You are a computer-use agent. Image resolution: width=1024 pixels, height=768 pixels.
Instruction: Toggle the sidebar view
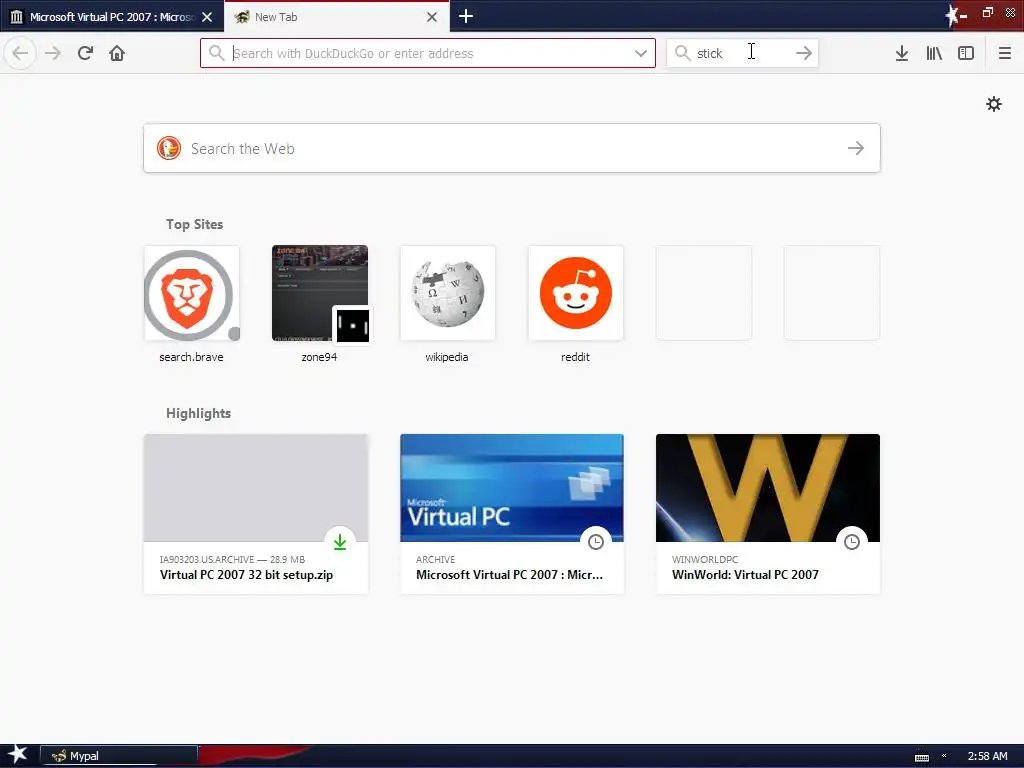[x=966, y=53]
